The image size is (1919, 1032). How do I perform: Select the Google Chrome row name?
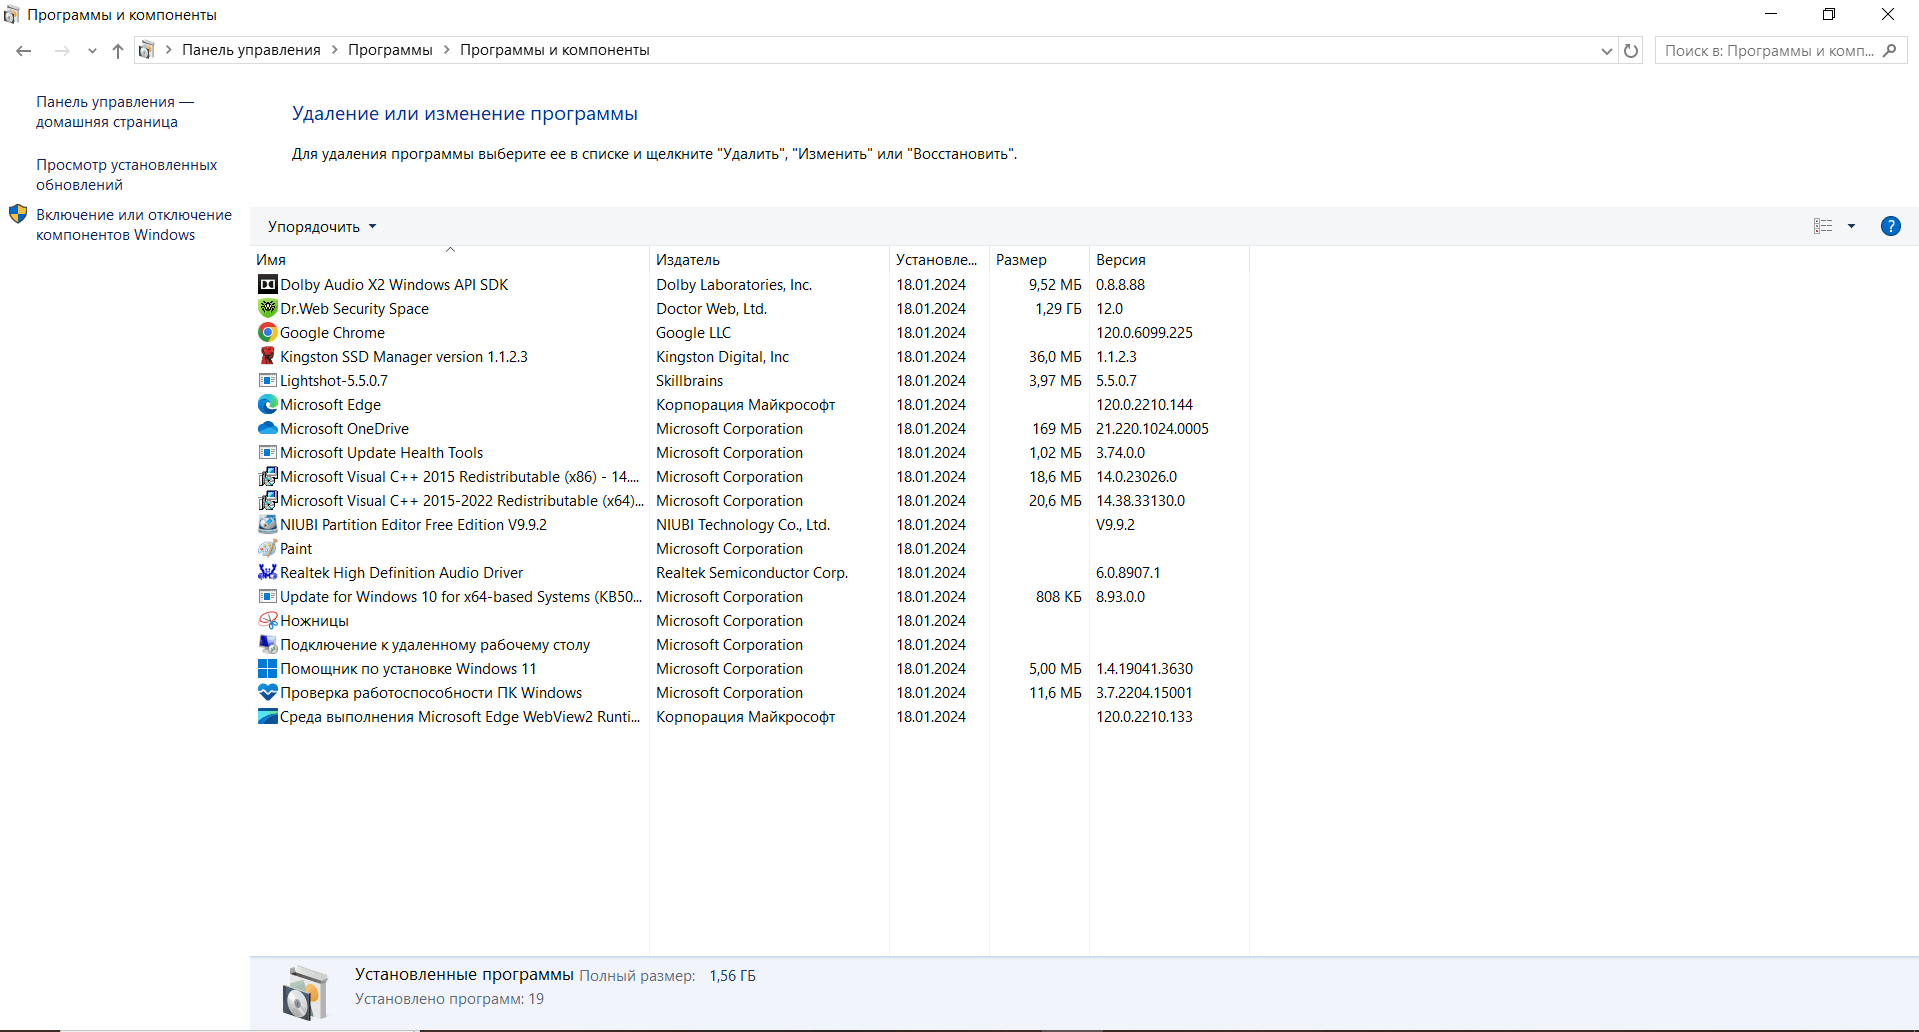point(332,333)
